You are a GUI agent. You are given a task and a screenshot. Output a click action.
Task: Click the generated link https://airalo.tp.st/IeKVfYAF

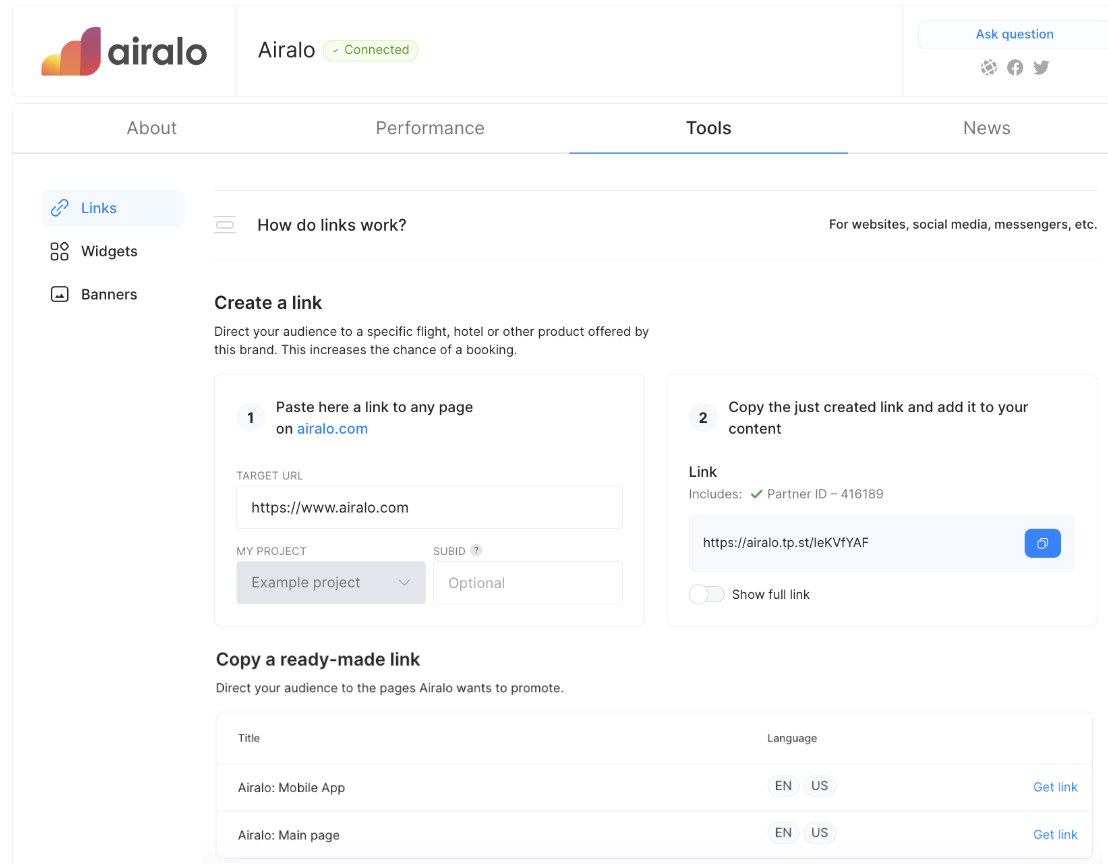[785, 543]
